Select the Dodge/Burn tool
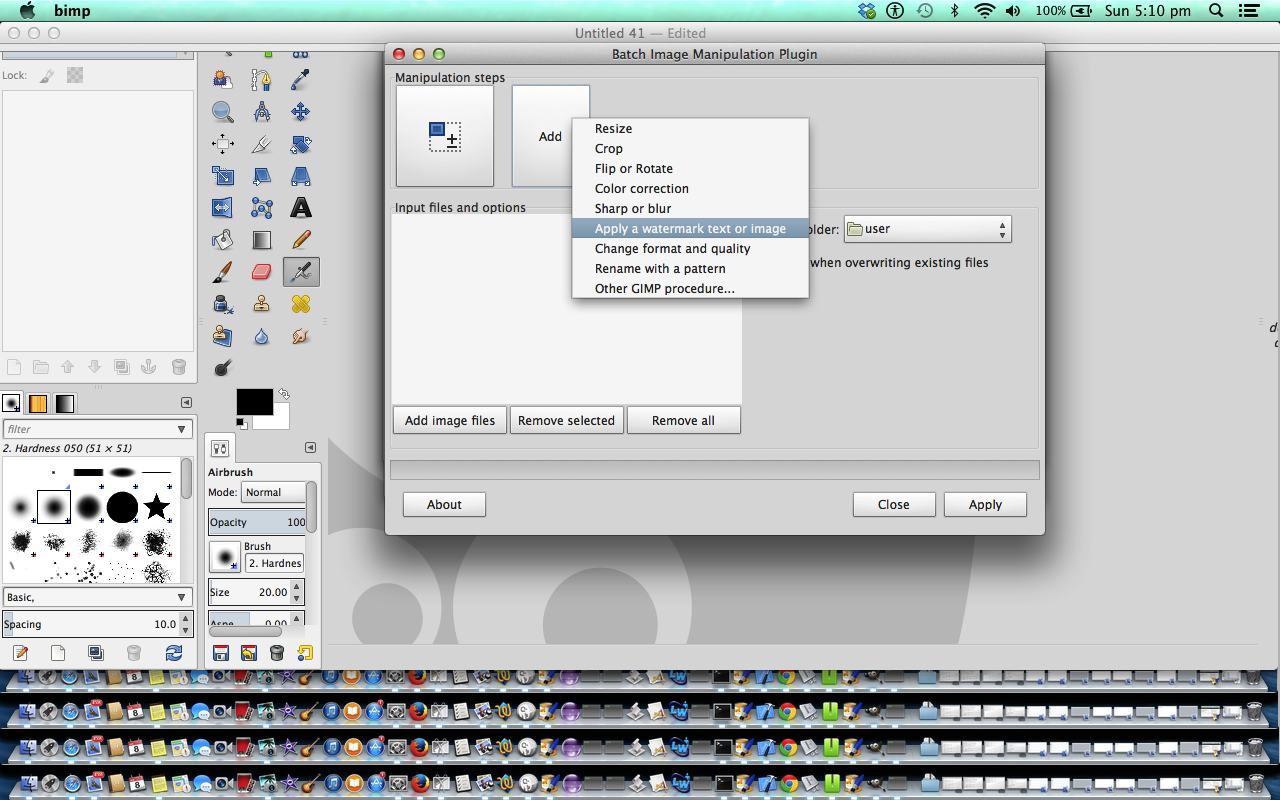 tap(222, 368)
